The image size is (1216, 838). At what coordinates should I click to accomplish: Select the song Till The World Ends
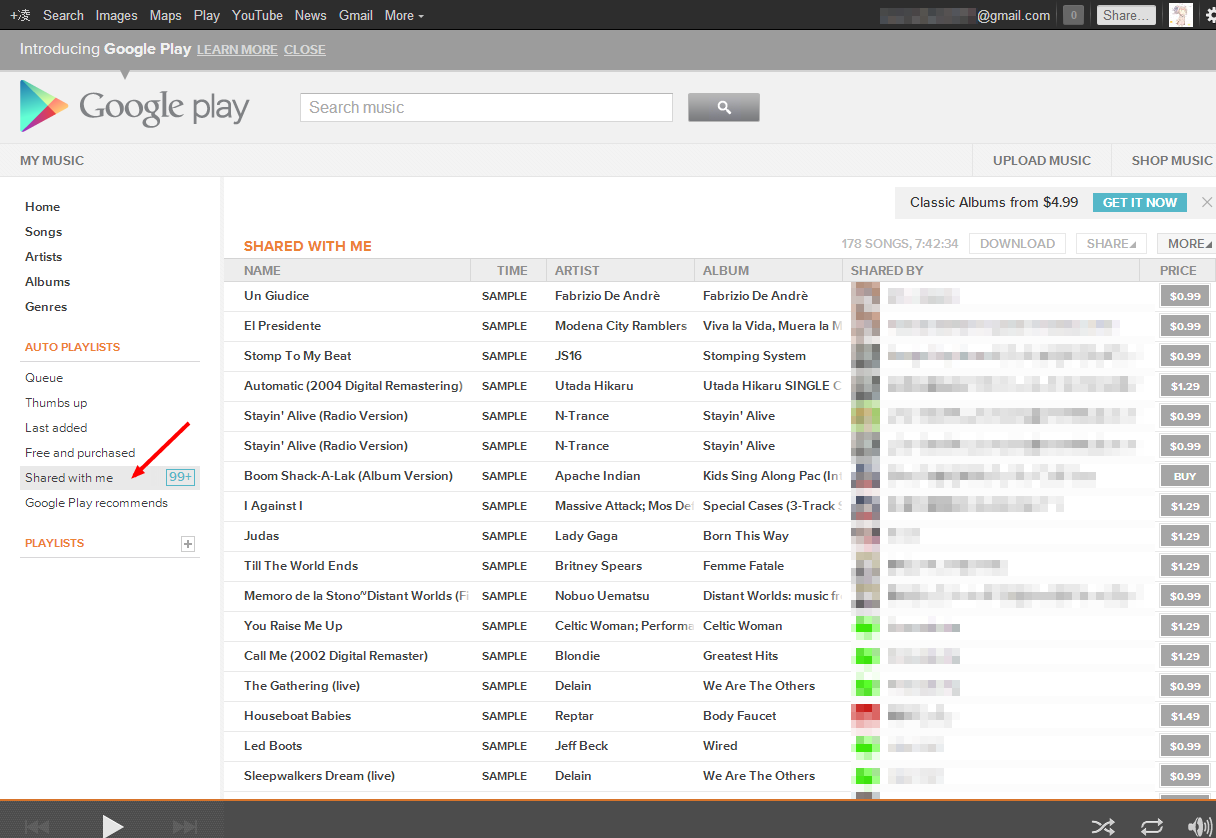click(x=301, y=566)
